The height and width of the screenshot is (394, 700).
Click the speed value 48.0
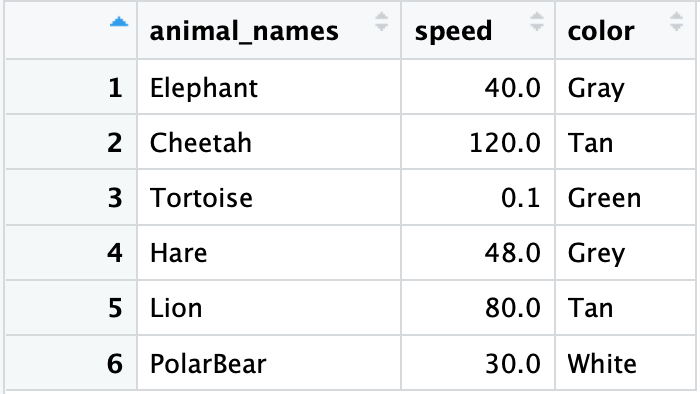(512, 253)
